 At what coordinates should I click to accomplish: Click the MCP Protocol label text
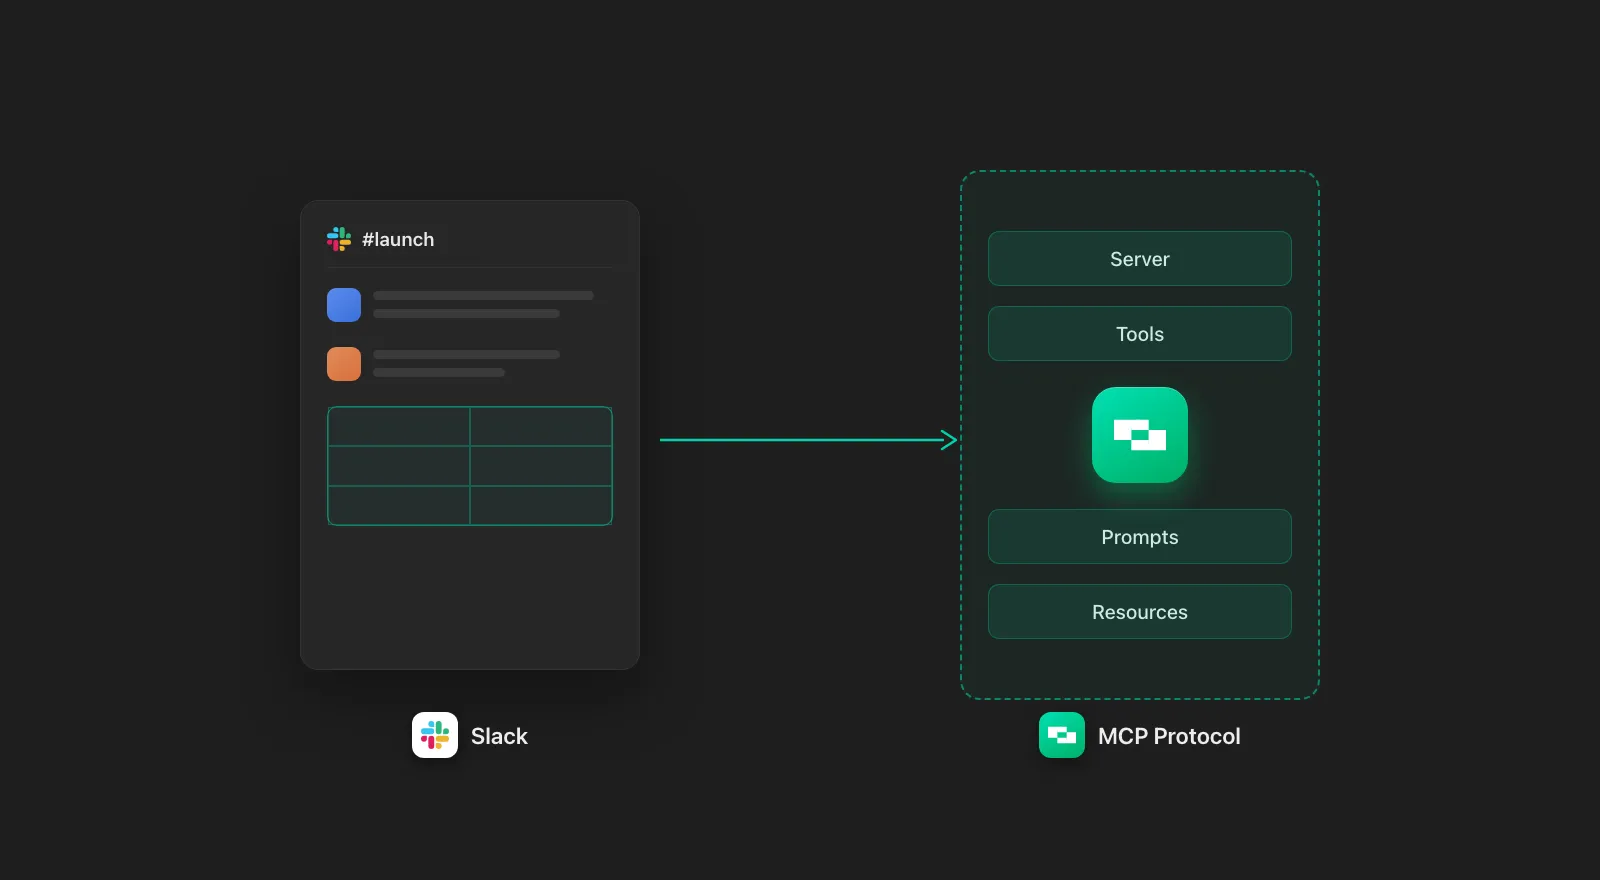tap(1169, 736)
